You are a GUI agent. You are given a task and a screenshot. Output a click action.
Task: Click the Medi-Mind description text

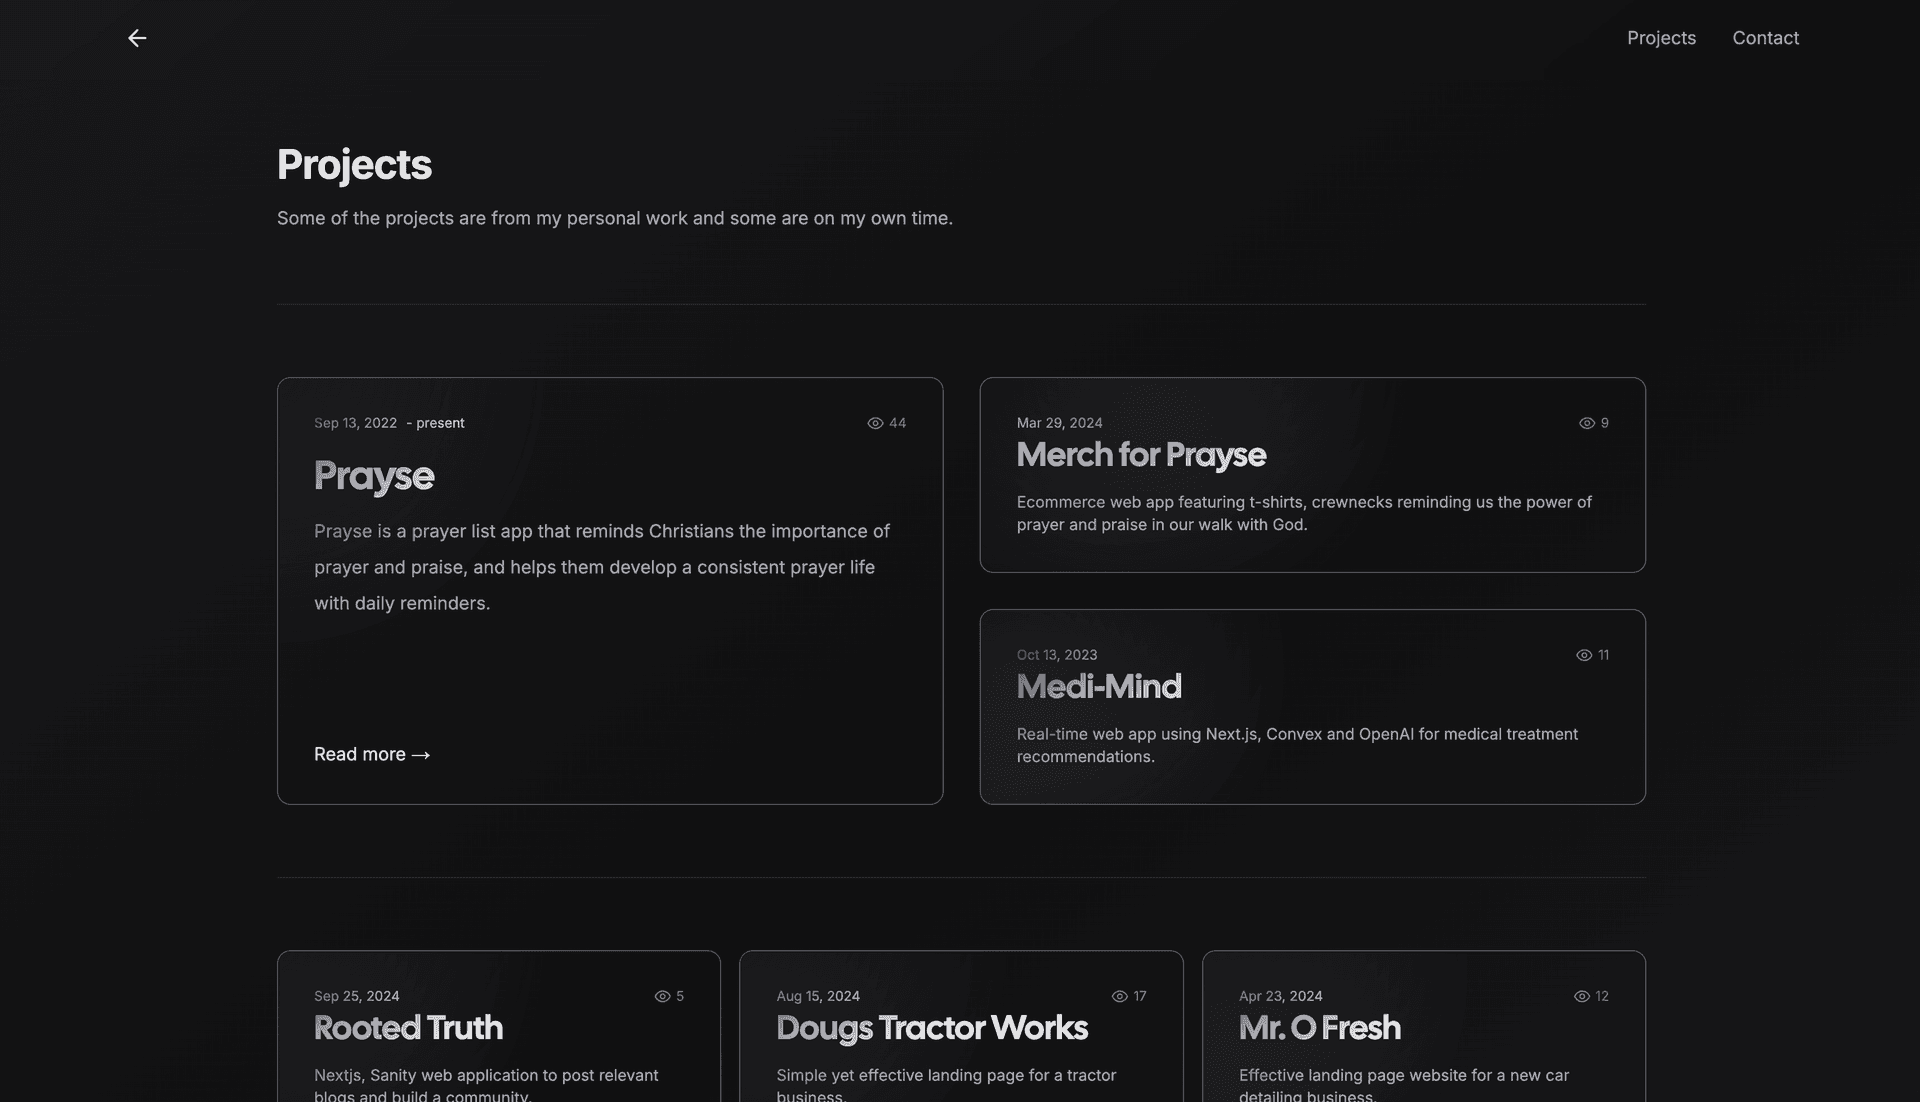(x=1296, y=745)
